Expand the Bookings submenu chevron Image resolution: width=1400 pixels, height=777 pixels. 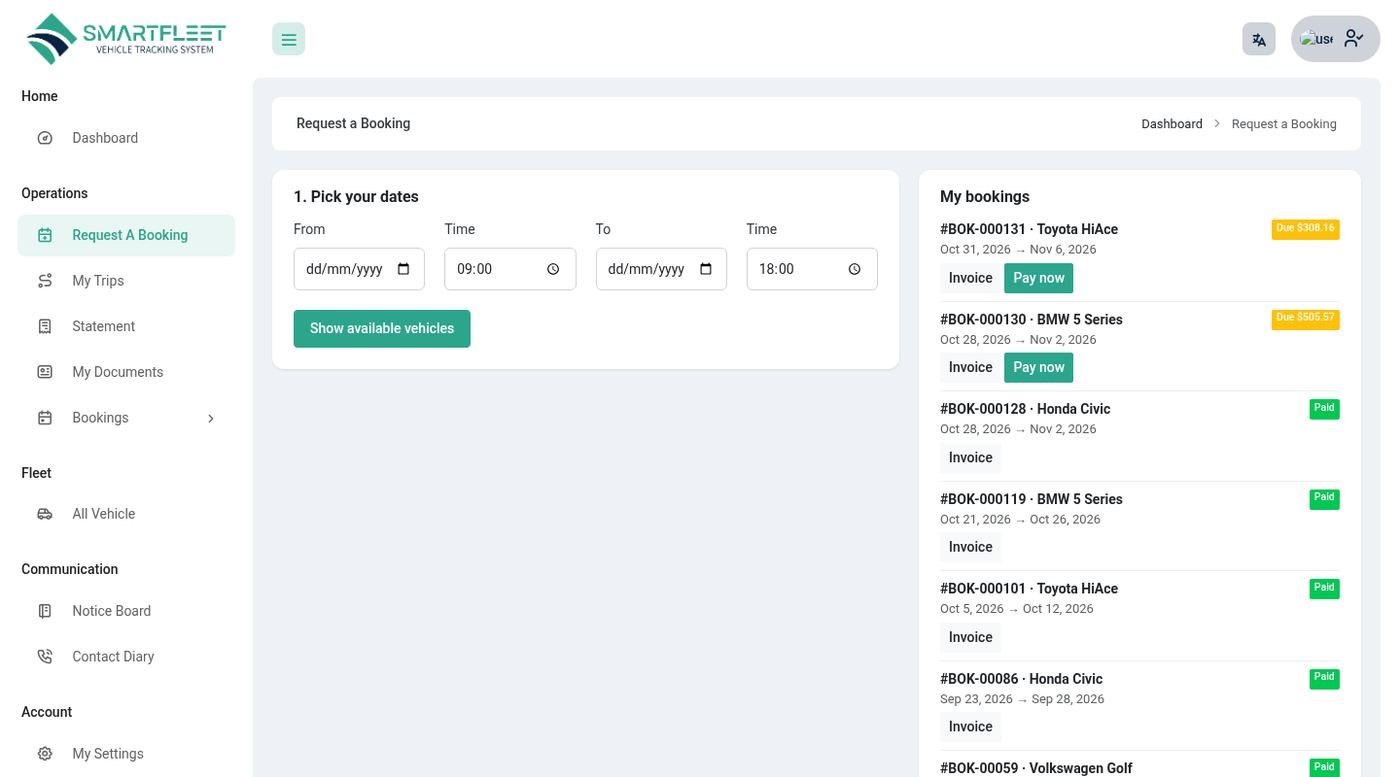(211, 418)
